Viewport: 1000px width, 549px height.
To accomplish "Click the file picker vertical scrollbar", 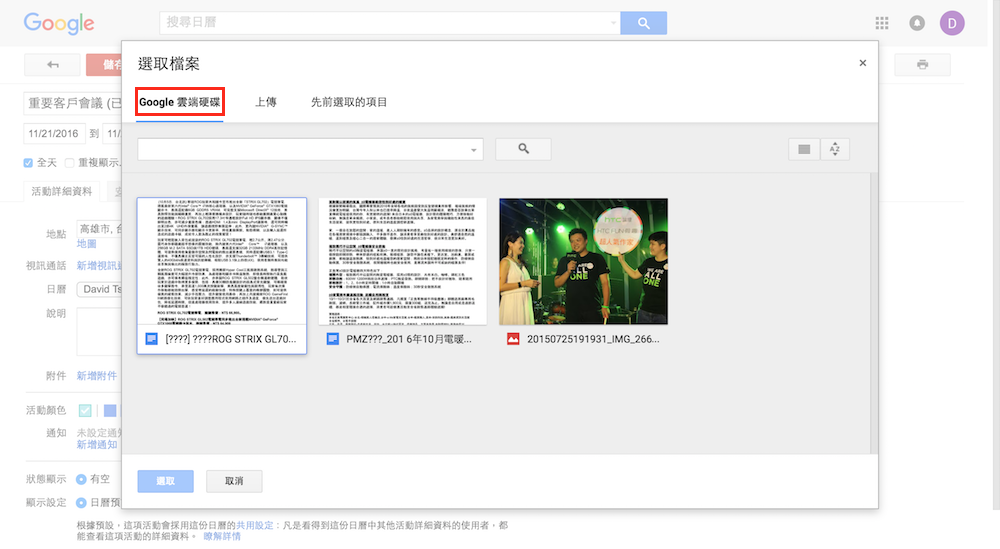I will click(x=874, y=312).
